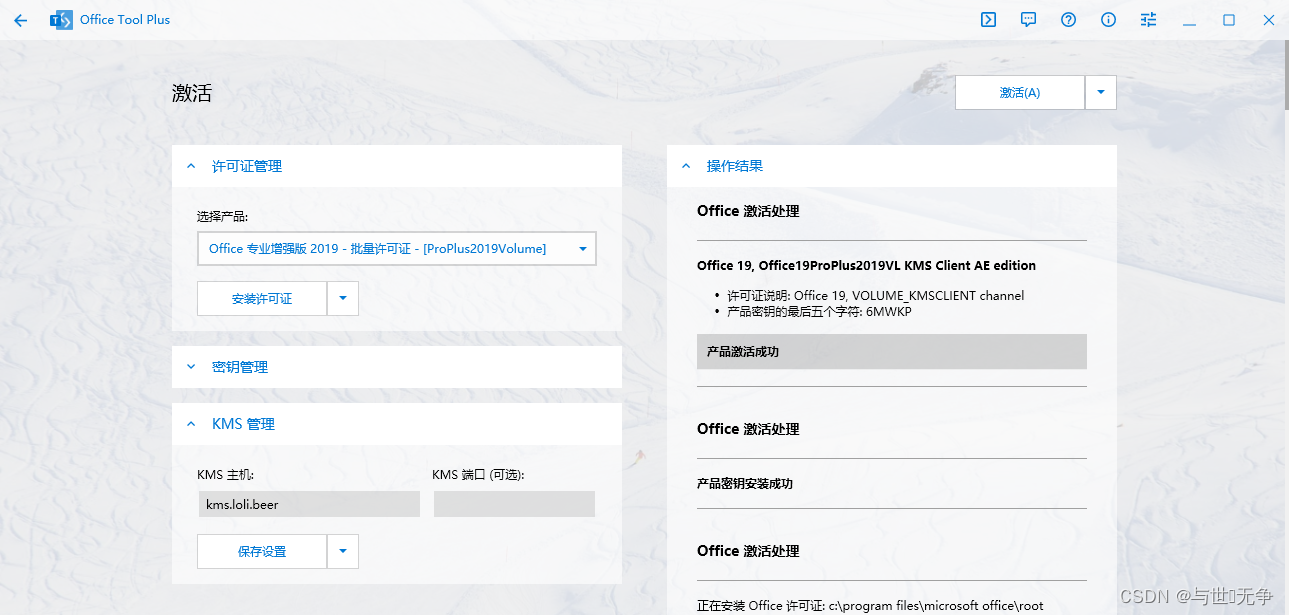Open the help question mark icon

(x=1068, y=20)
